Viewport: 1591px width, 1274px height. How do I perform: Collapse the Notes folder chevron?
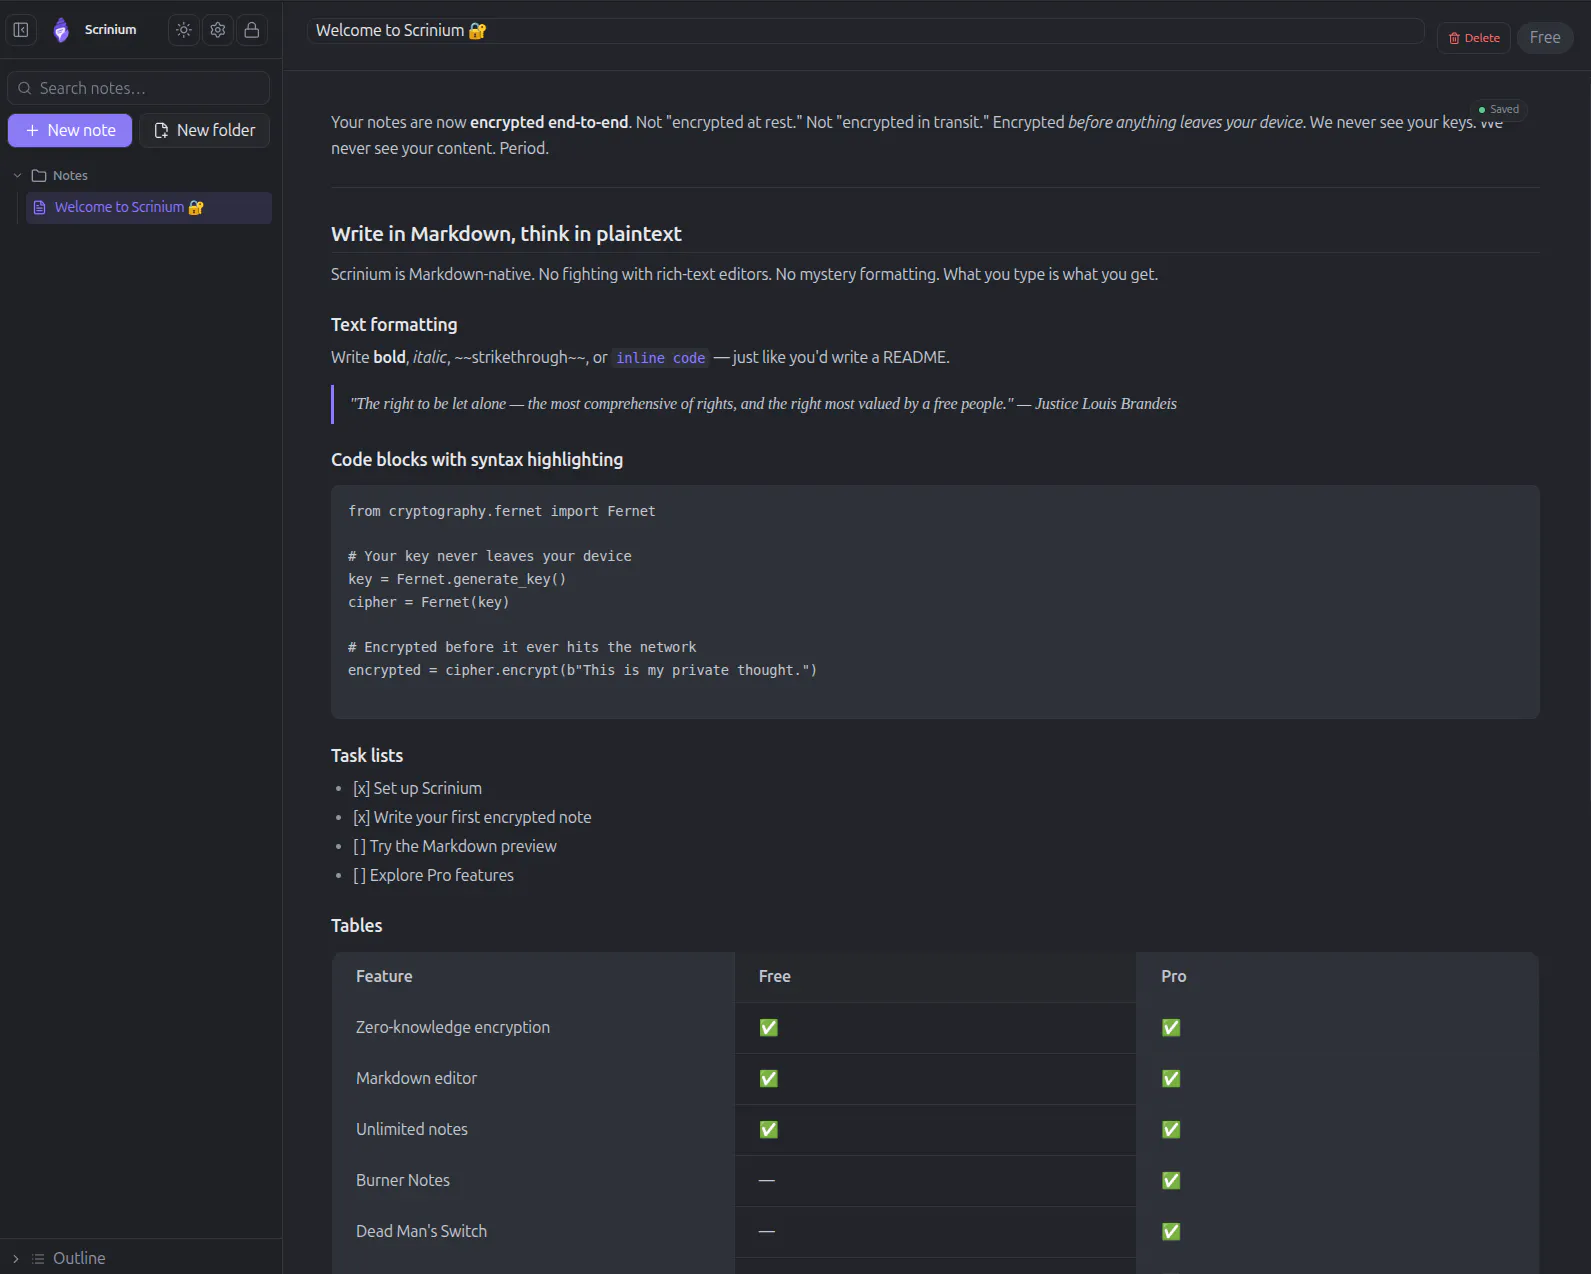[17, 175]
